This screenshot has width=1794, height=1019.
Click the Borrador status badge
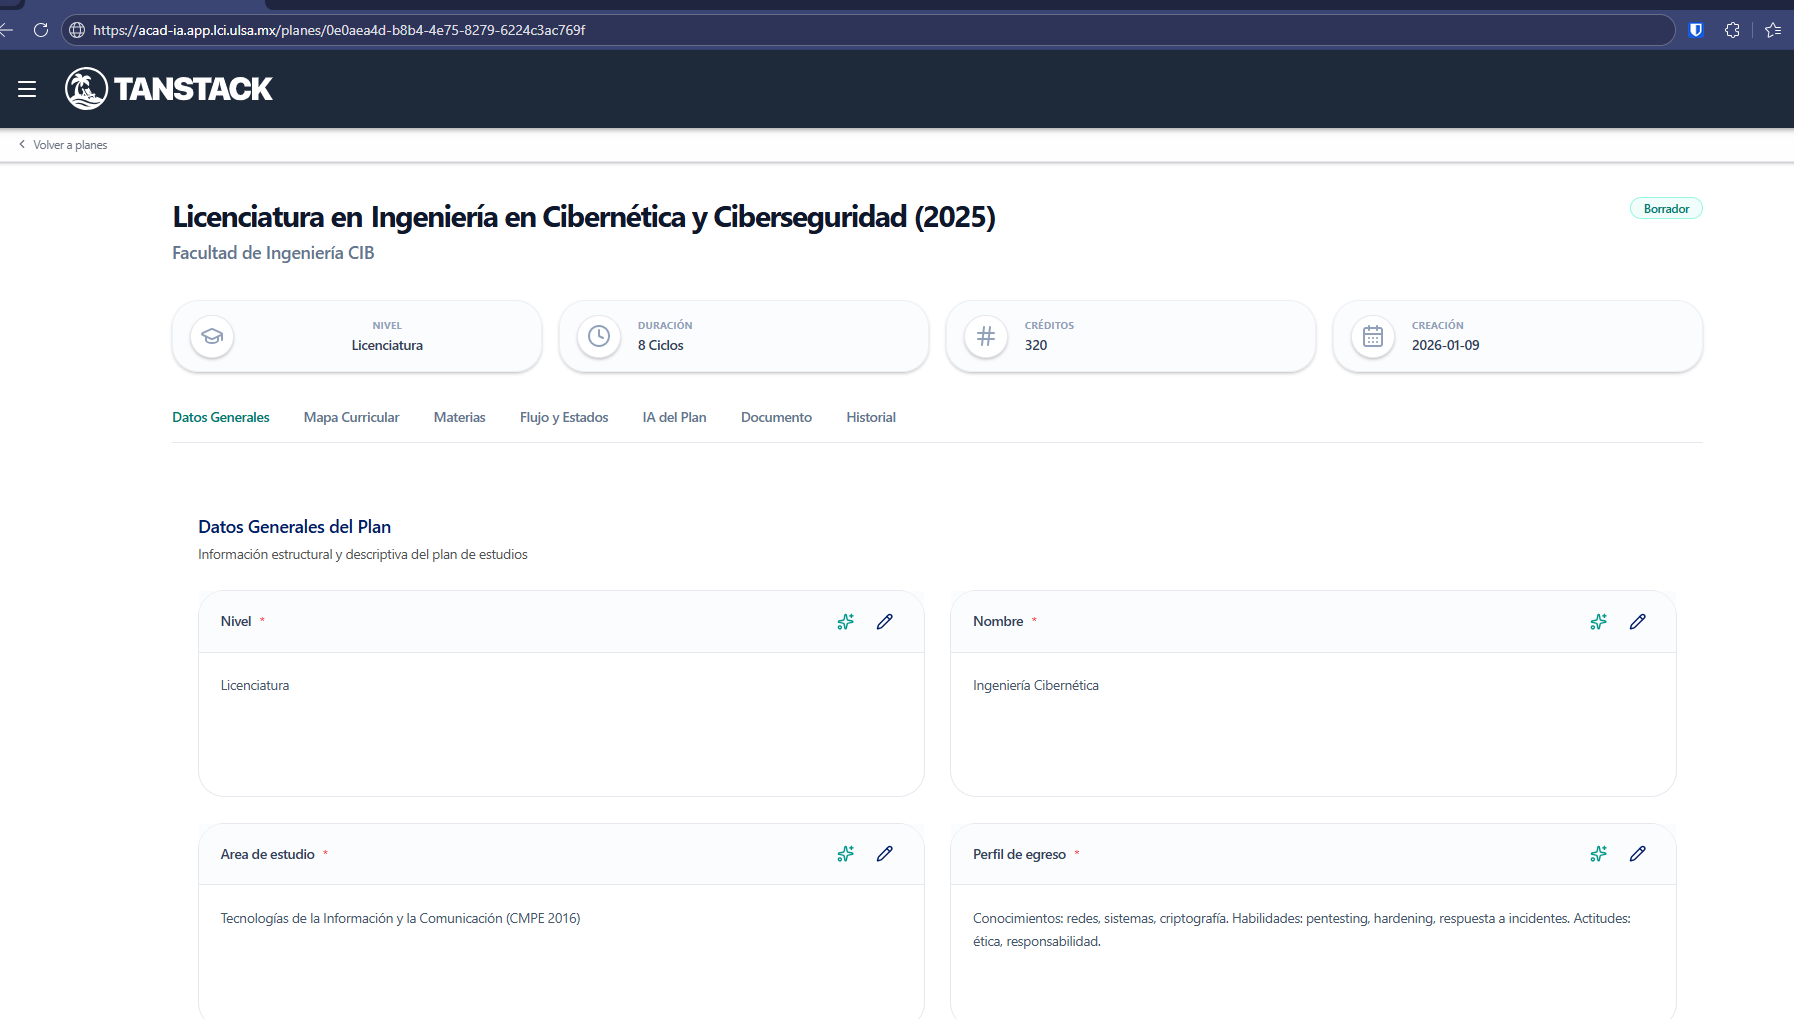[1665, 209]
